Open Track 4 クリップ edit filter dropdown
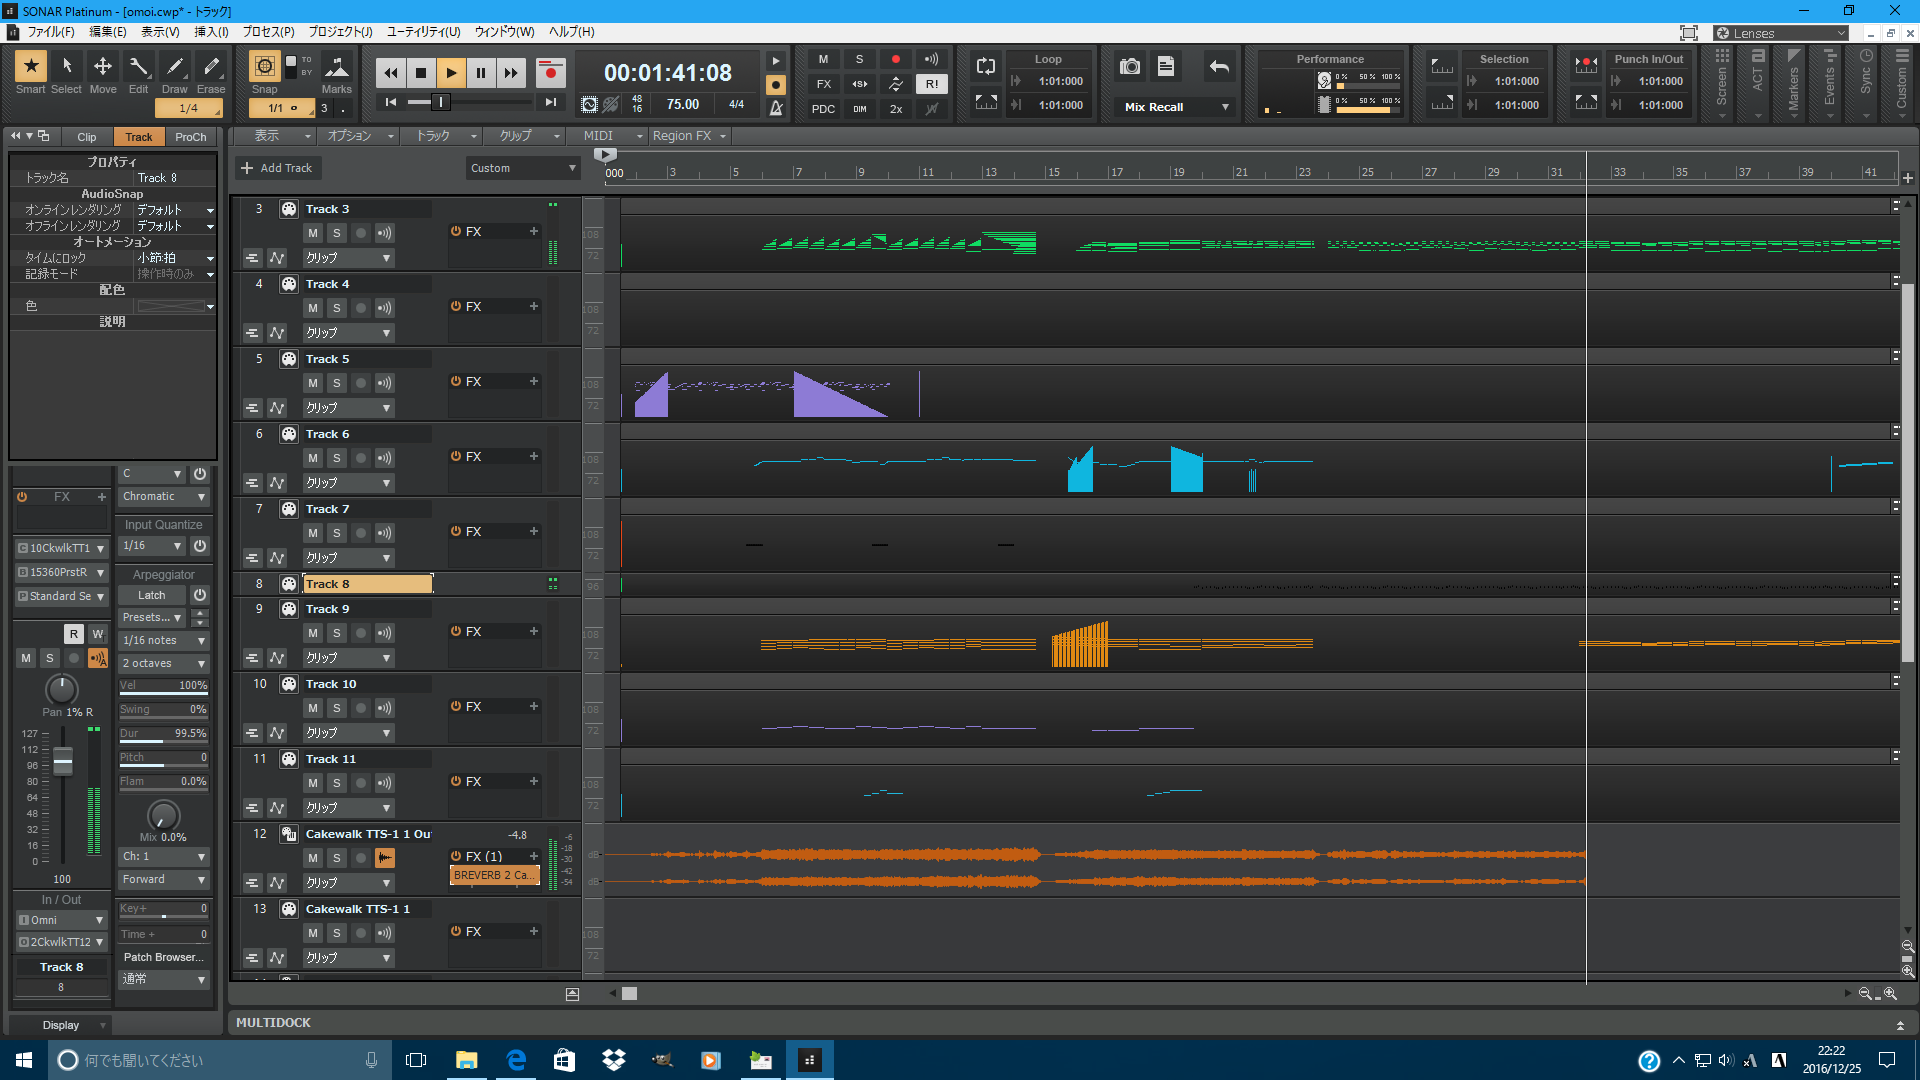Screen dimensions: 1920x1080 coord(348,333)
